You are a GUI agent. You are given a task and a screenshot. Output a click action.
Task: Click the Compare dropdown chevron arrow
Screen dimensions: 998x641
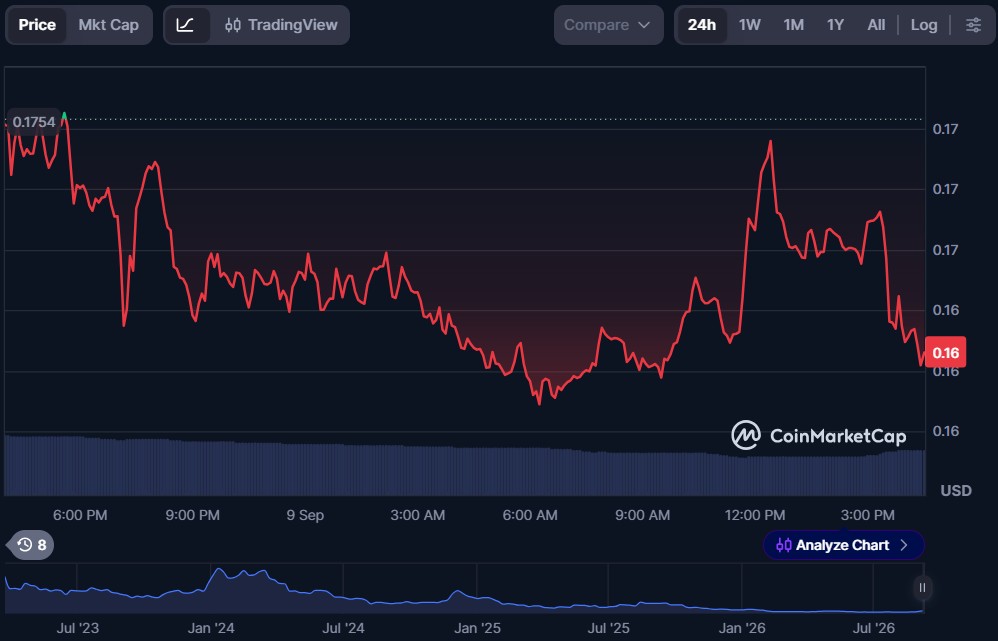pyautogui.click(x=644, y=25)
